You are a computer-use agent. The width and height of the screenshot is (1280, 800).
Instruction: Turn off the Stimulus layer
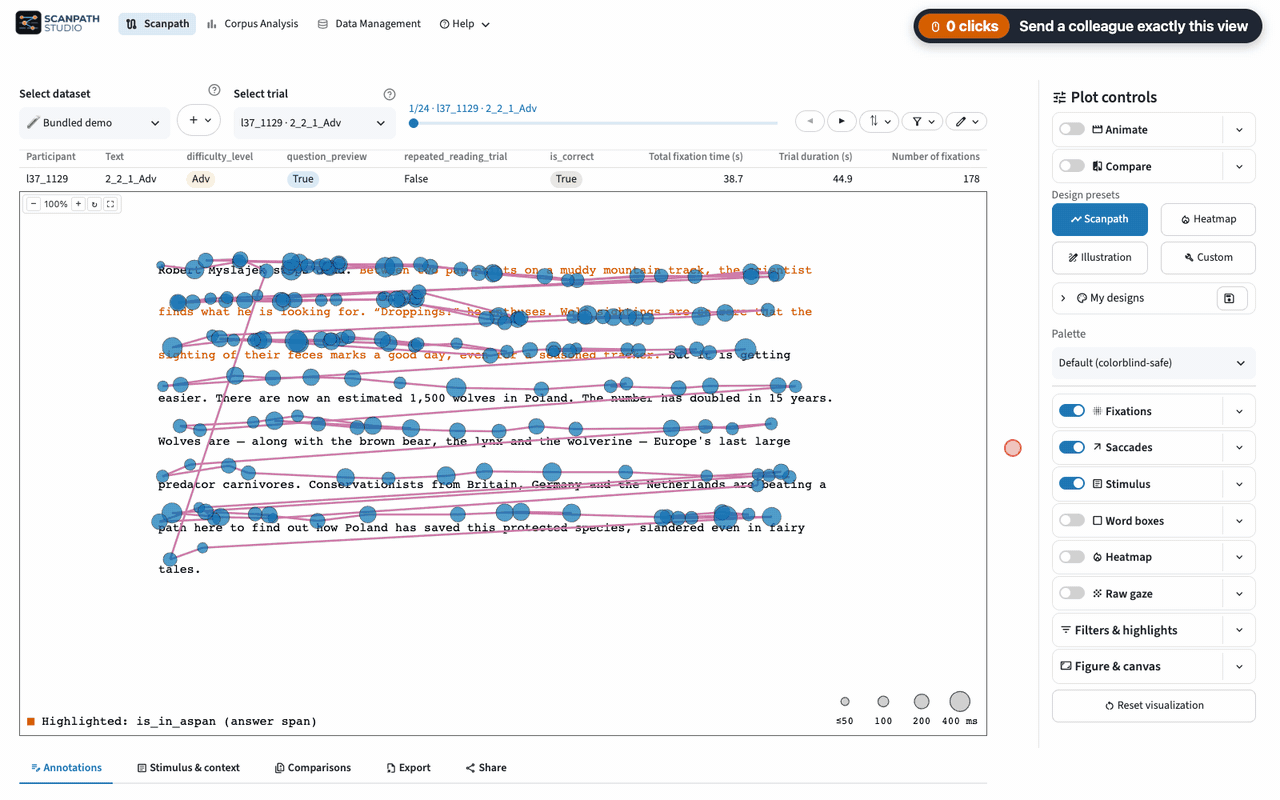pyautogui.click(x=1072, y=484)
